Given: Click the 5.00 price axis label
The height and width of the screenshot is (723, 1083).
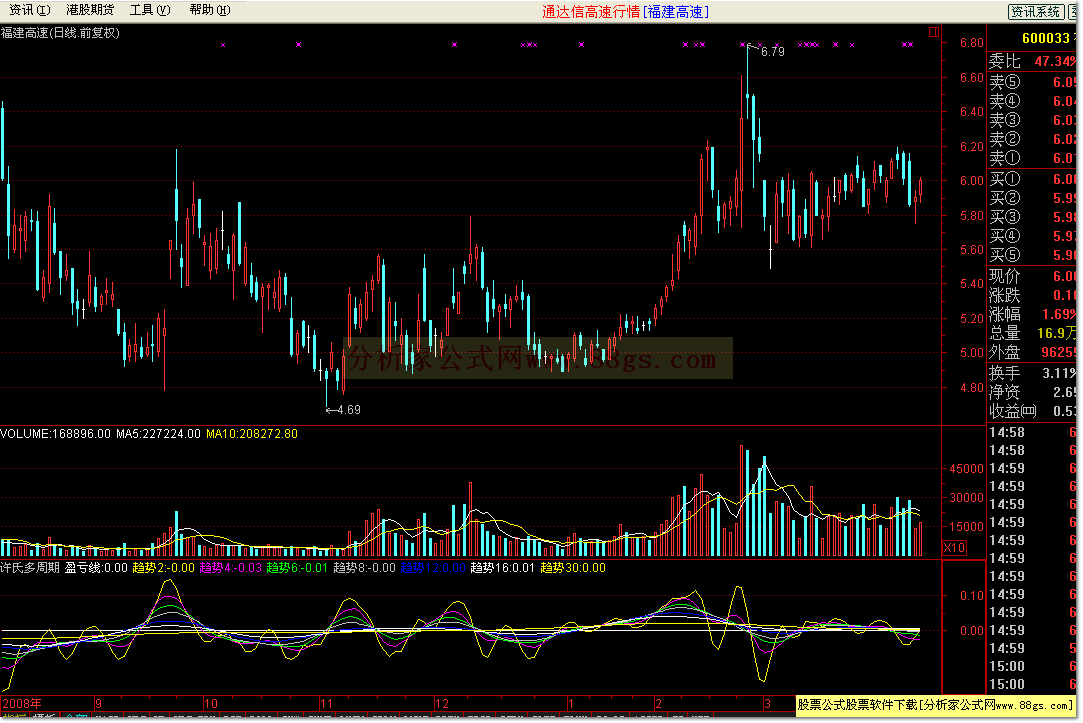Looking at the screenshot, I should click(x=972, y=353).
